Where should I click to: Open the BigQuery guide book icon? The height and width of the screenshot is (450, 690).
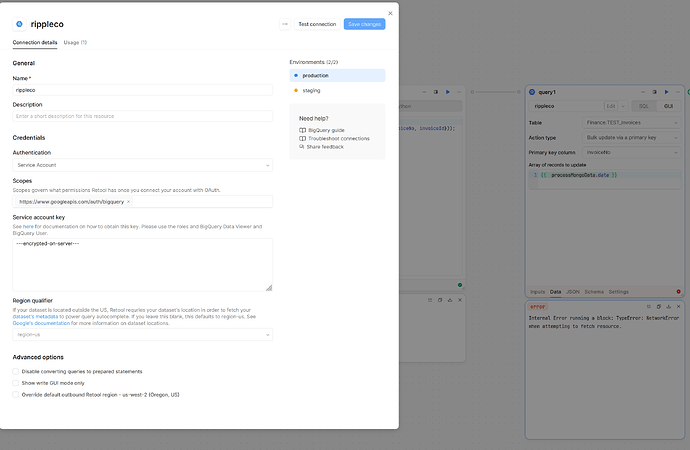click(303, 130)
